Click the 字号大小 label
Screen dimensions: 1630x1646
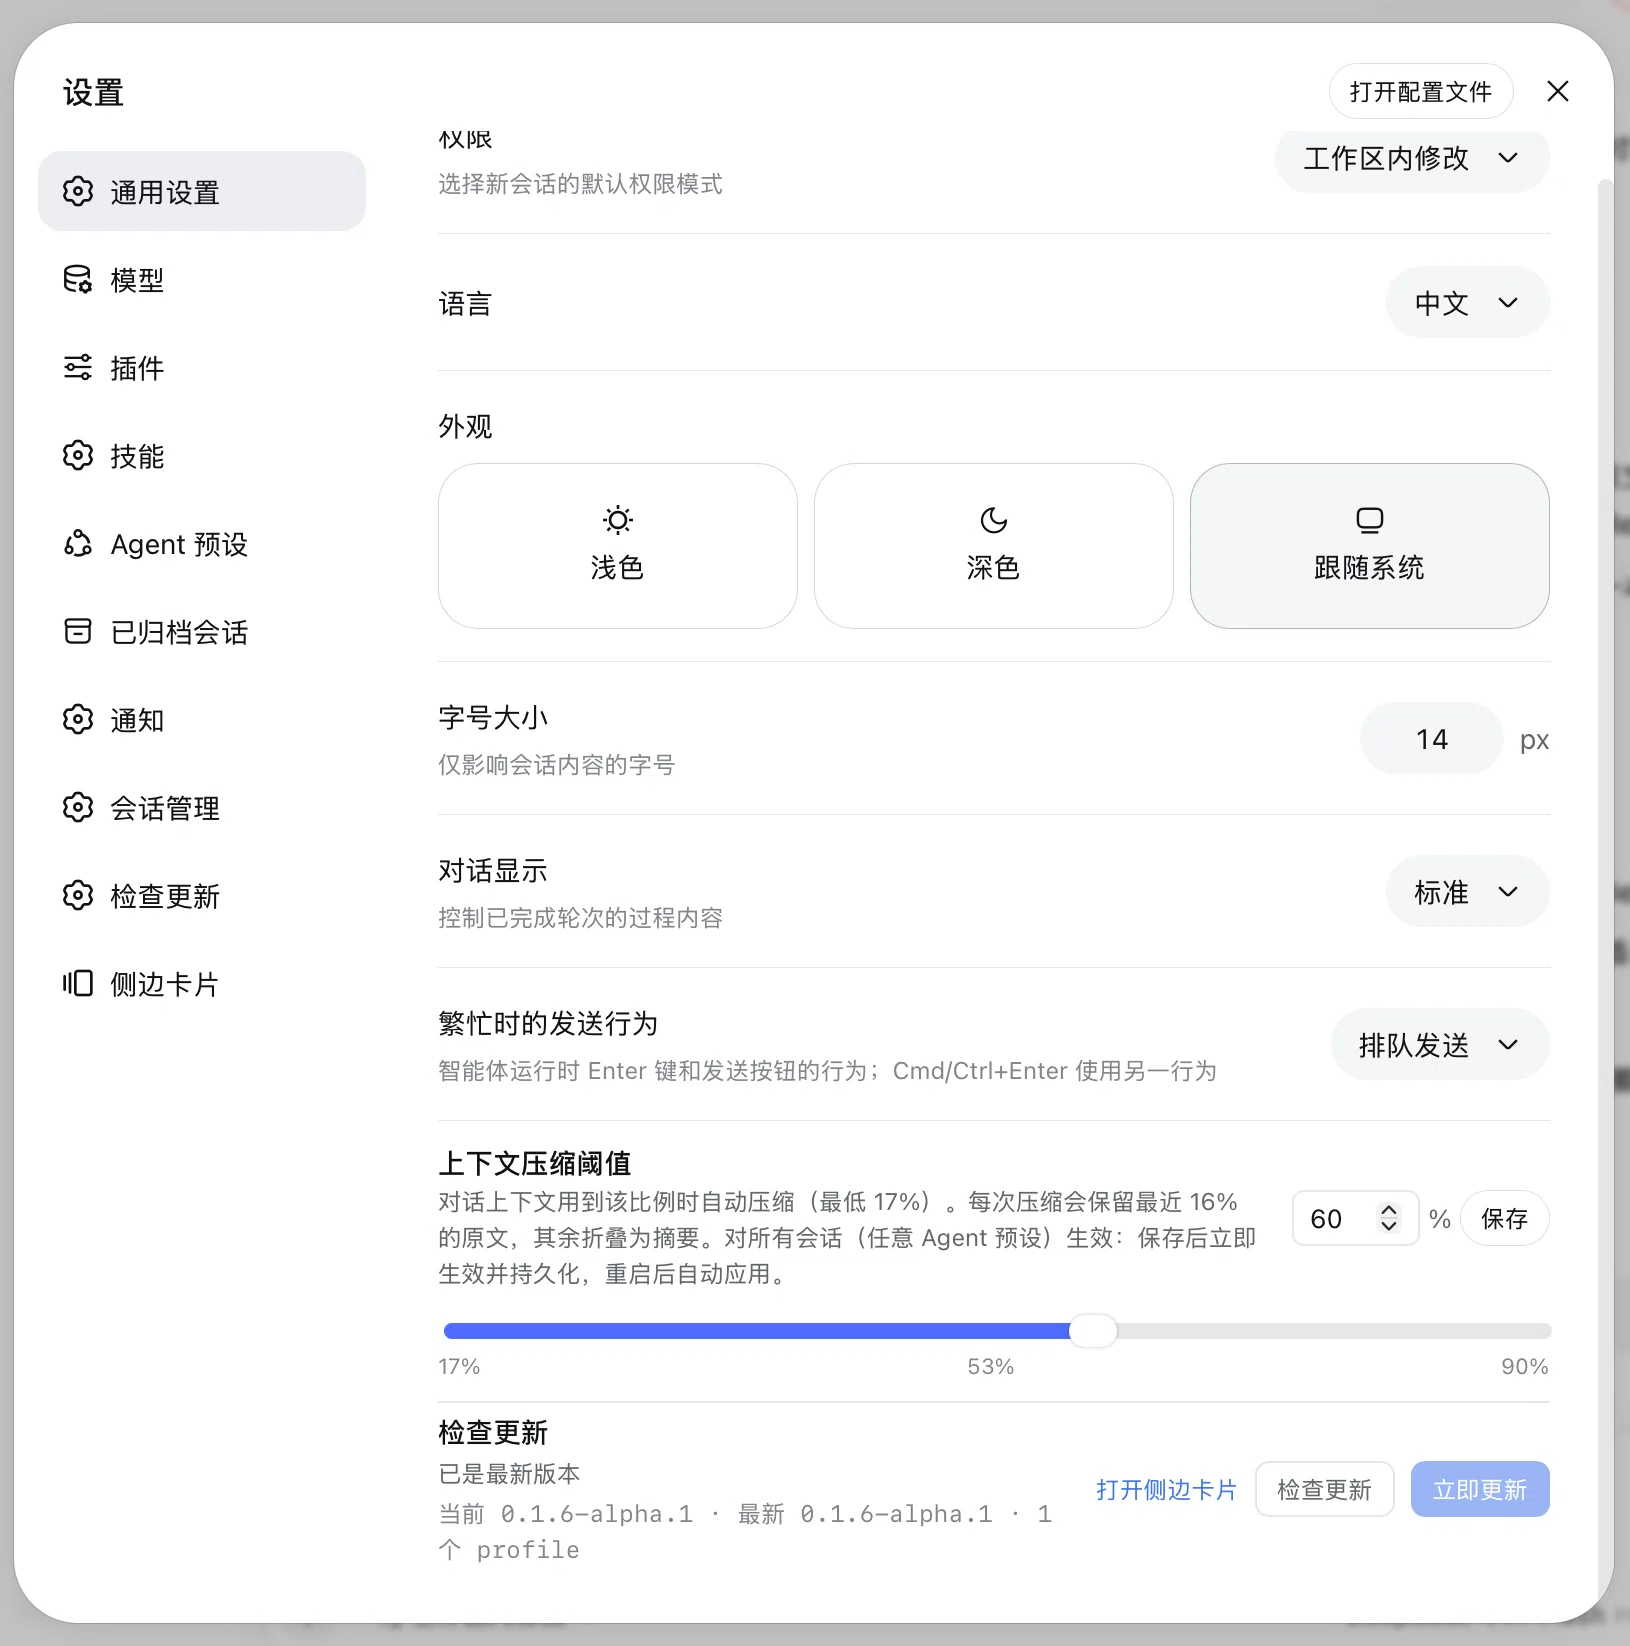point(493,717)
